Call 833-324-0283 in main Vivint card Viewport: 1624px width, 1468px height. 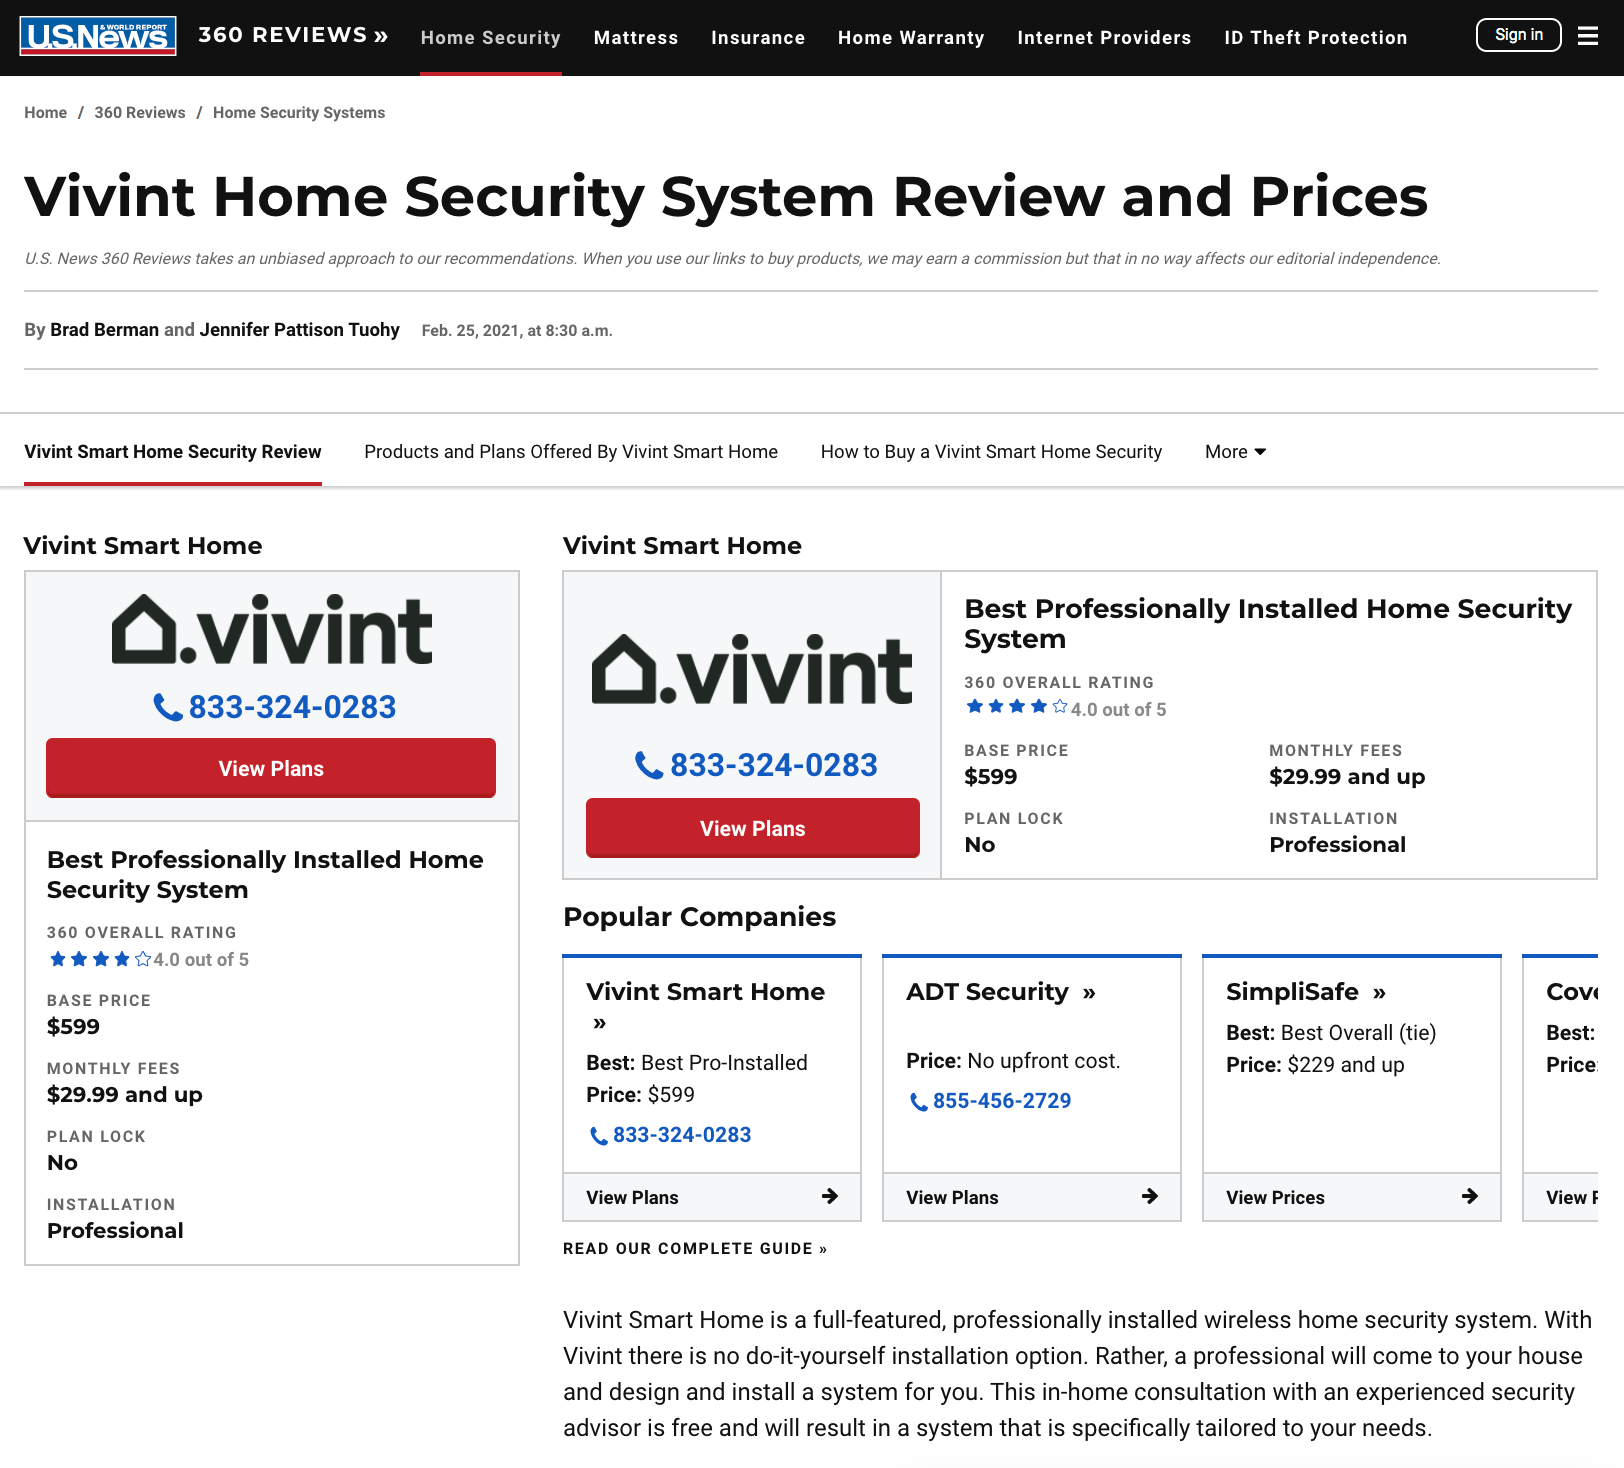[774, 765]
